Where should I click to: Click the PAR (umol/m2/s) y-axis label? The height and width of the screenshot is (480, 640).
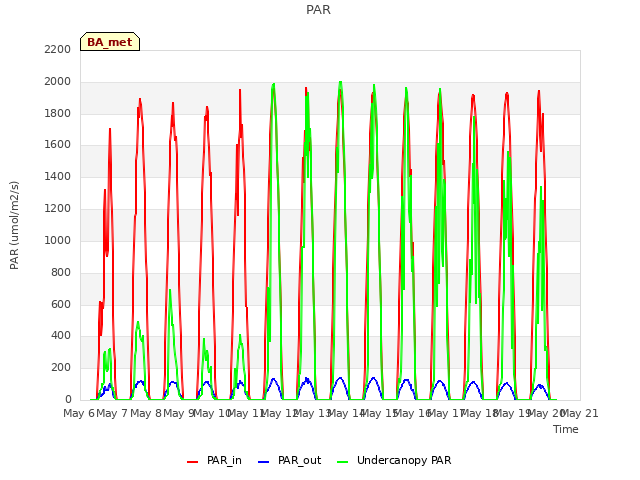pos(14,225)
